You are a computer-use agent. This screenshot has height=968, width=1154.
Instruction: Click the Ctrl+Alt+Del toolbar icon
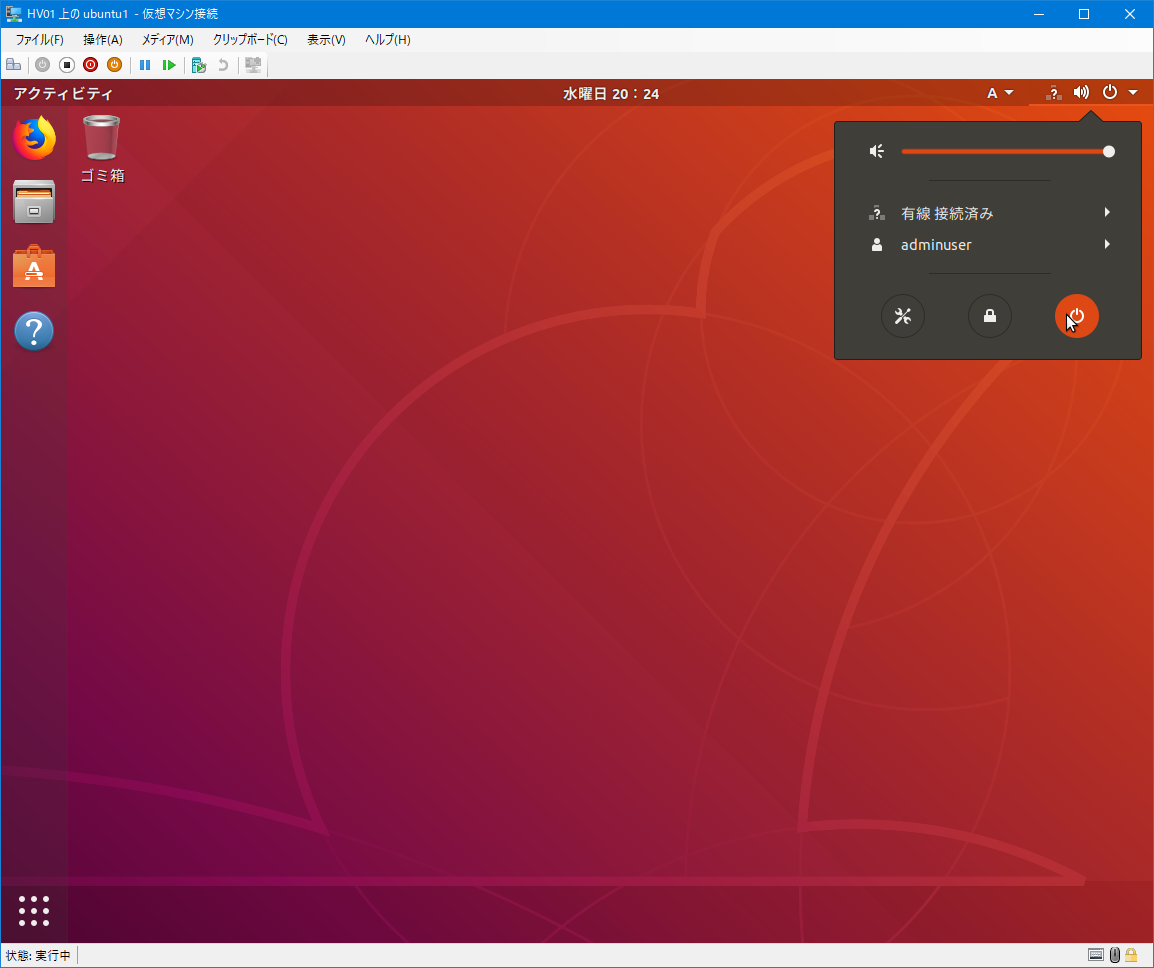(x=13, y=65)
